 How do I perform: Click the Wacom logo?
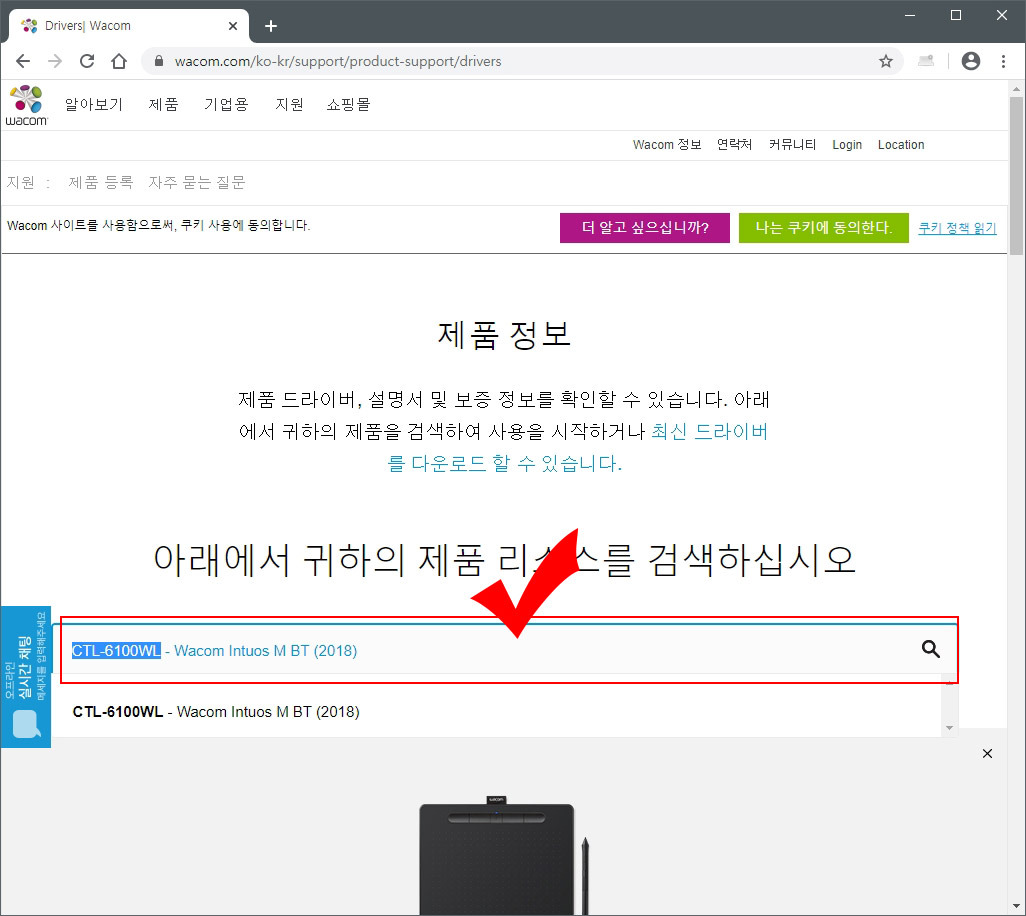(x=27, y=105)
